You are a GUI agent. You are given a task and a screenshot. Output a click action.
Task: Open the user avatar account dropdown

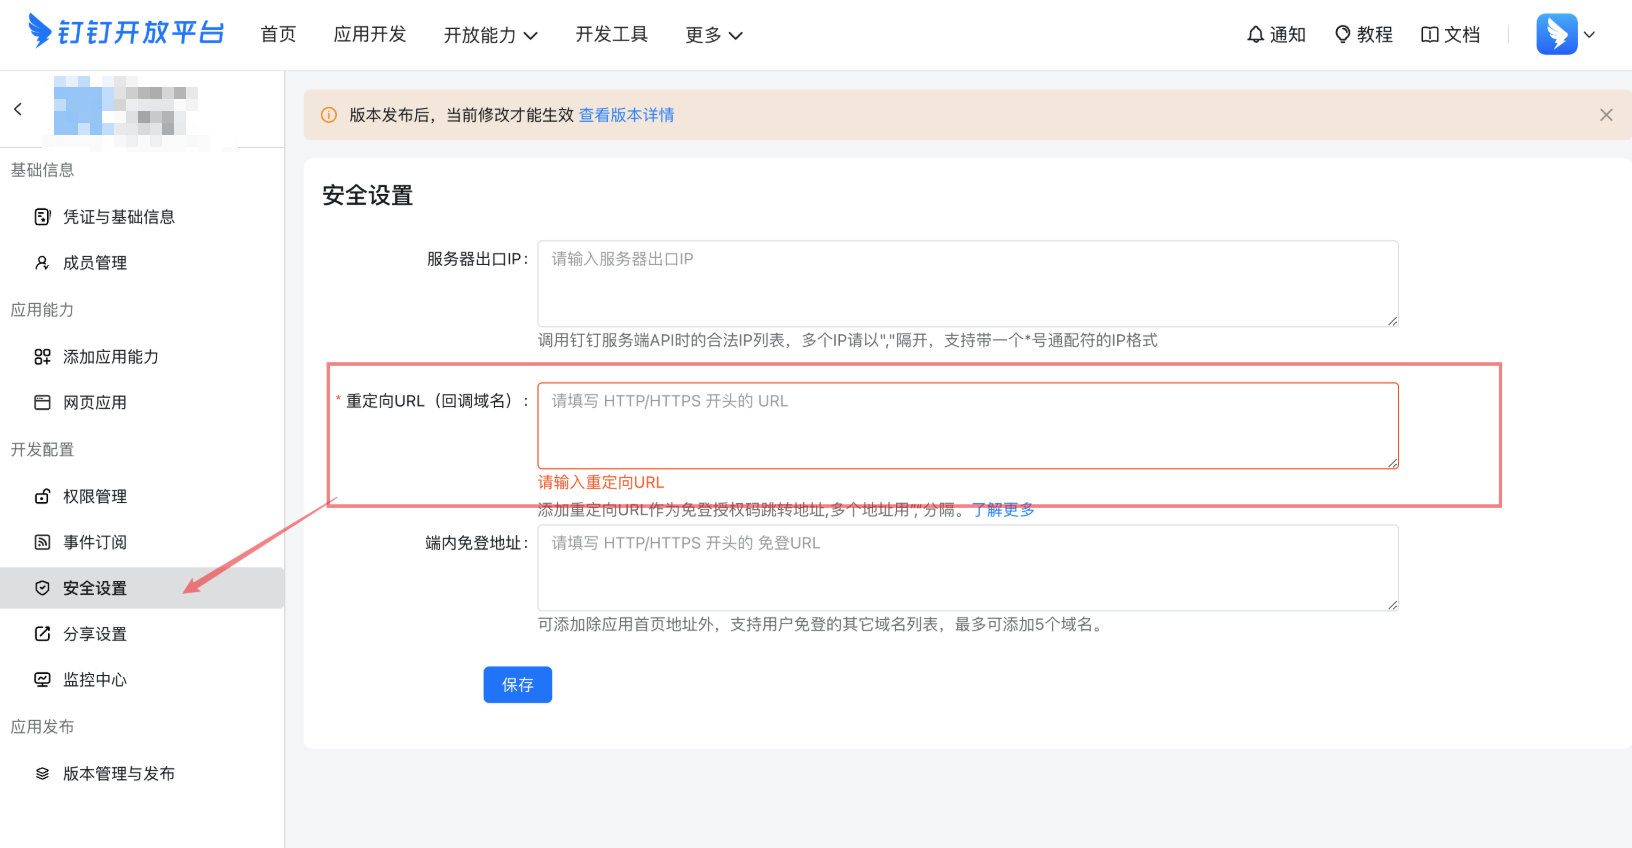point(1565,34)
